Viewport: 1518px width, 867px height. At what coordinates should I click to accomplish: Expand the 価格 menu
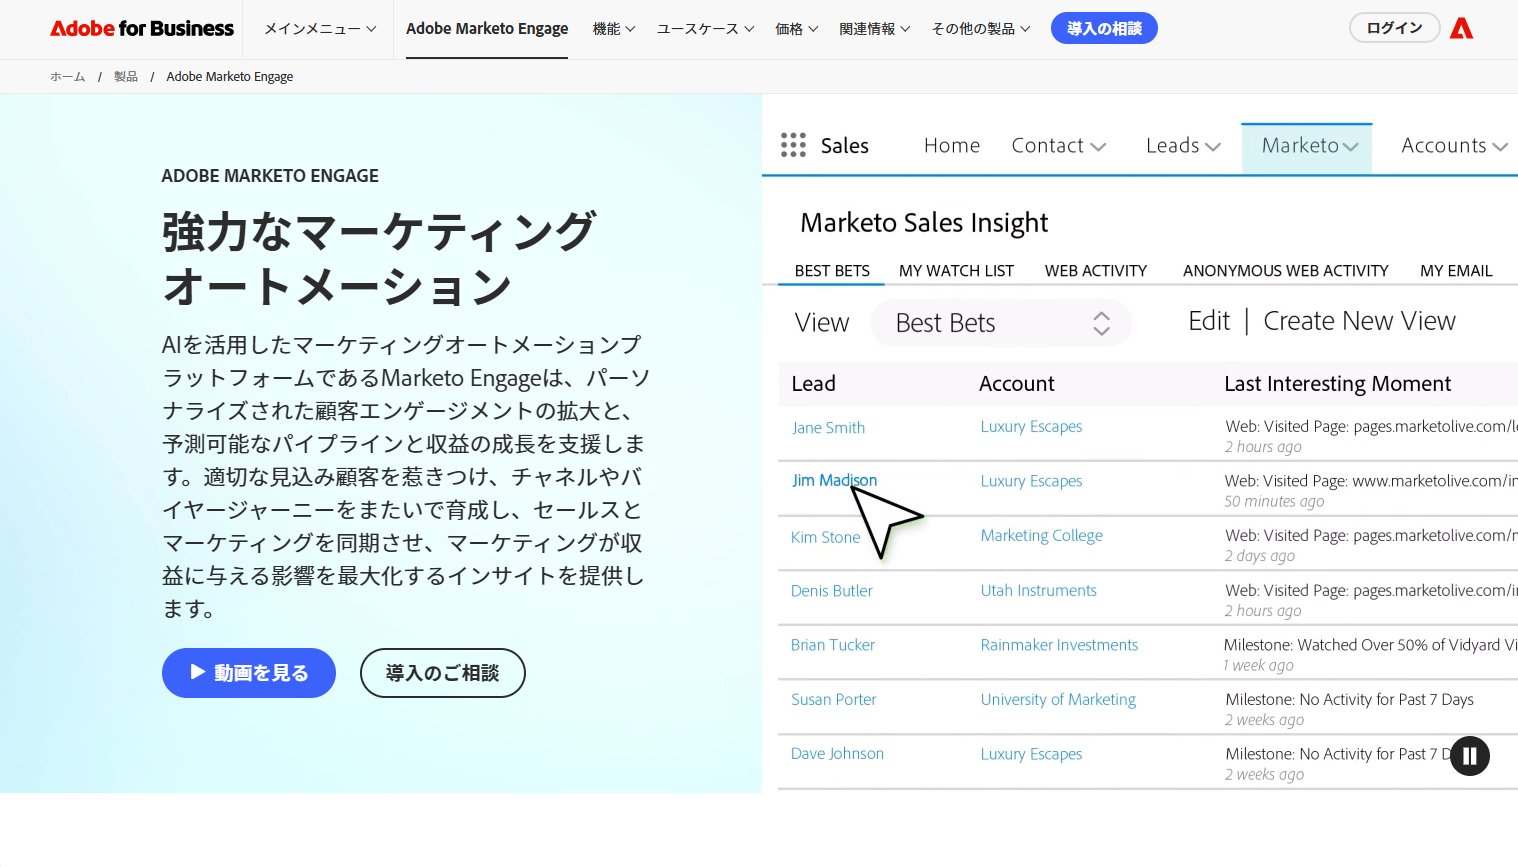click(x=796, y=29)
